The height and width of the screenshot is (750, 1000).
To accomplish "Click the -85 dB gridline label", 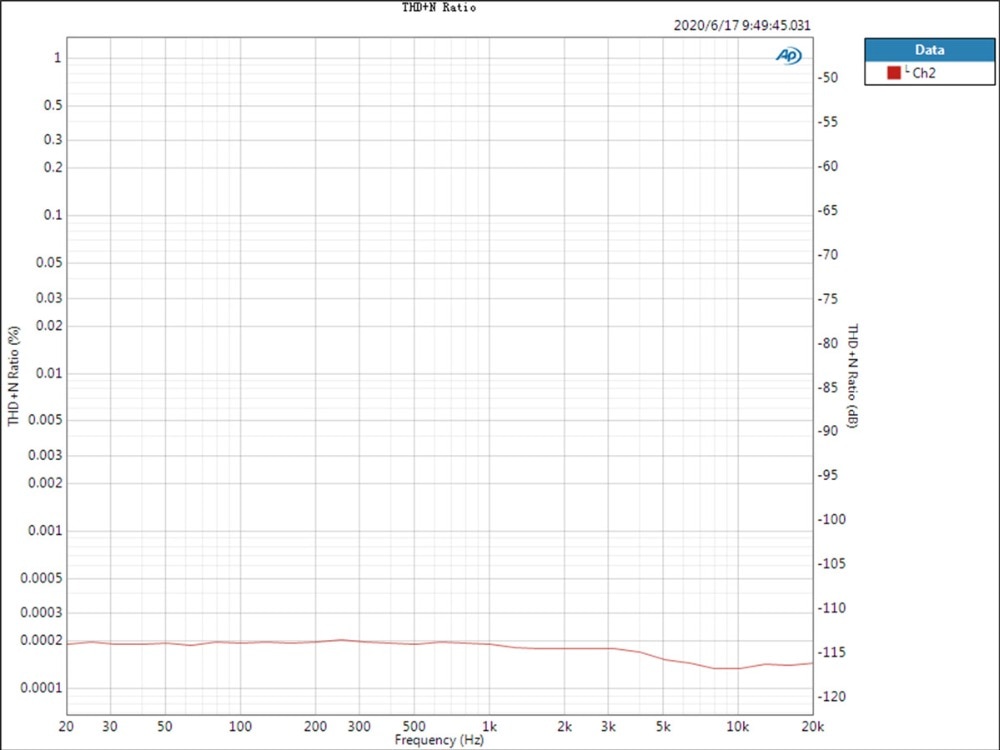I will [x=827, y=387].
